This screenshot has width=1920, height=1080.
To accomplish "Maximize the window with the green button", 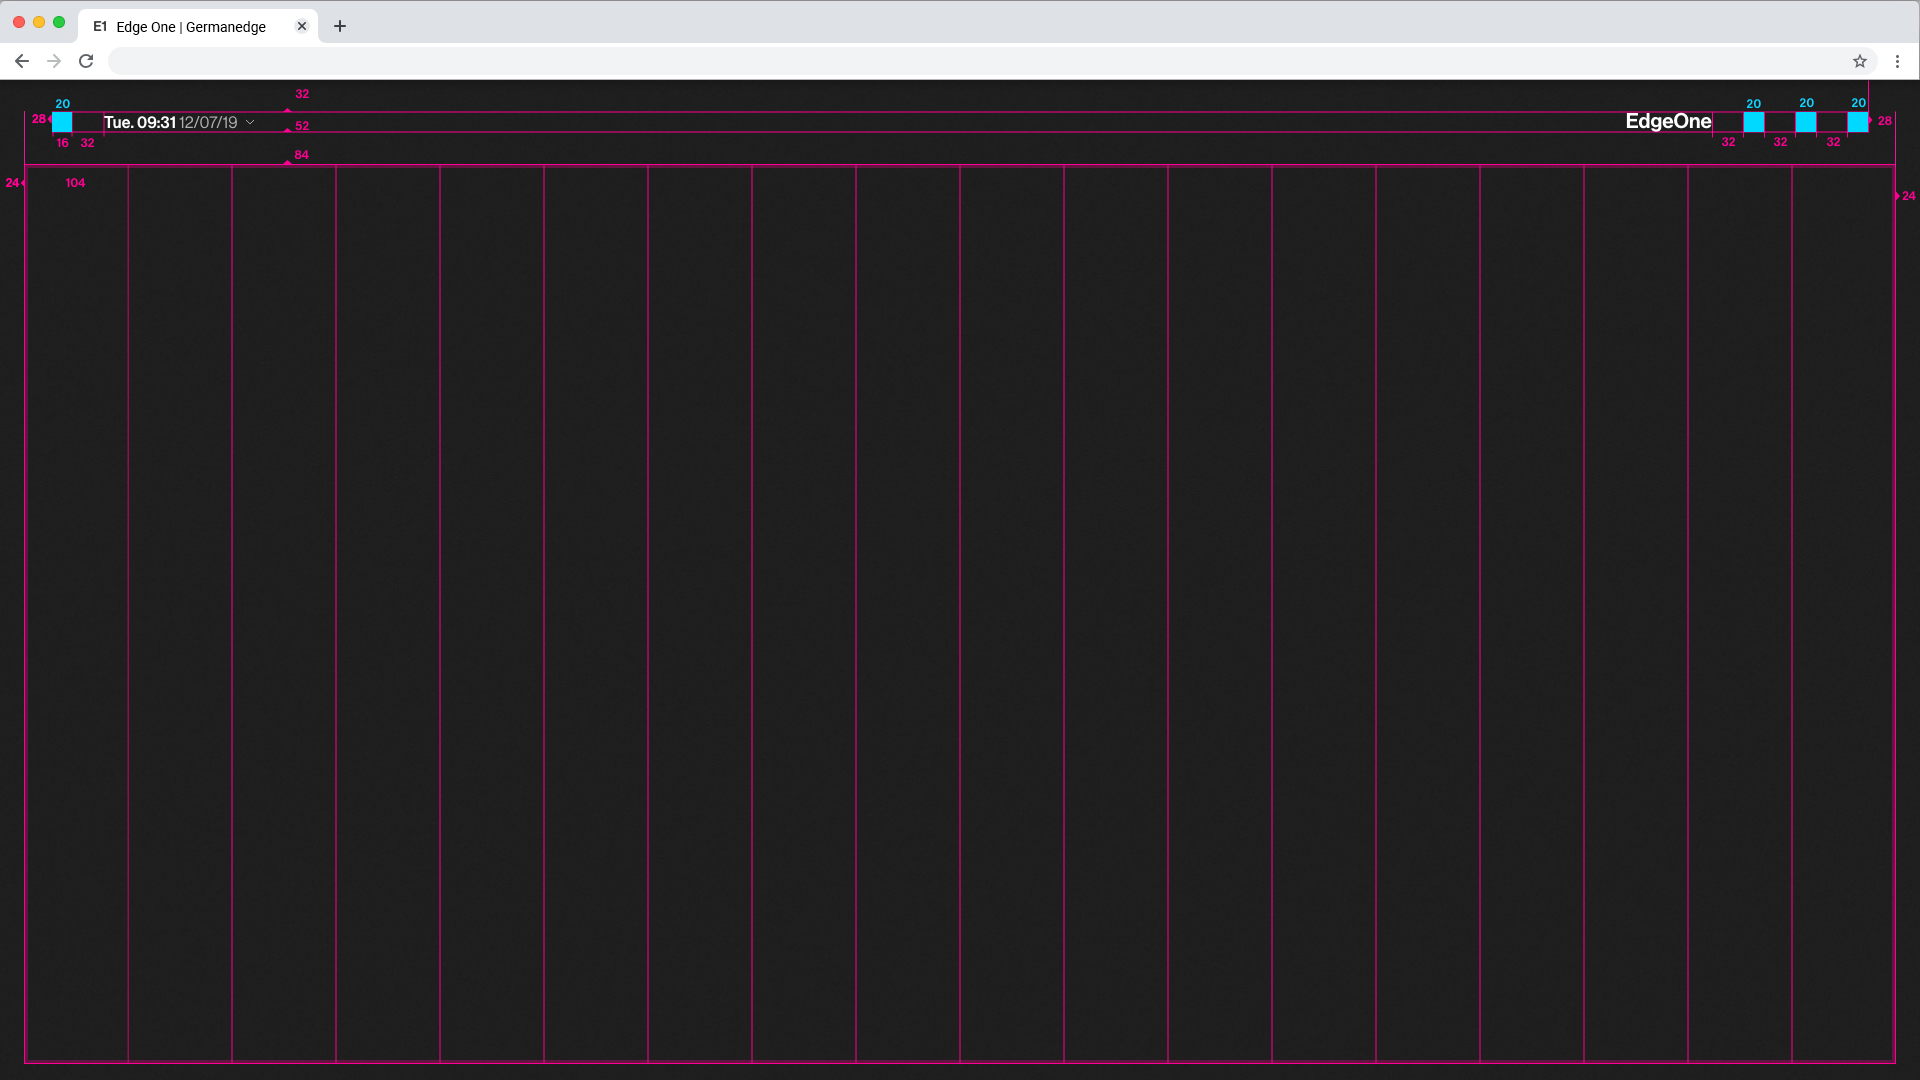I will tap(59, 22).
